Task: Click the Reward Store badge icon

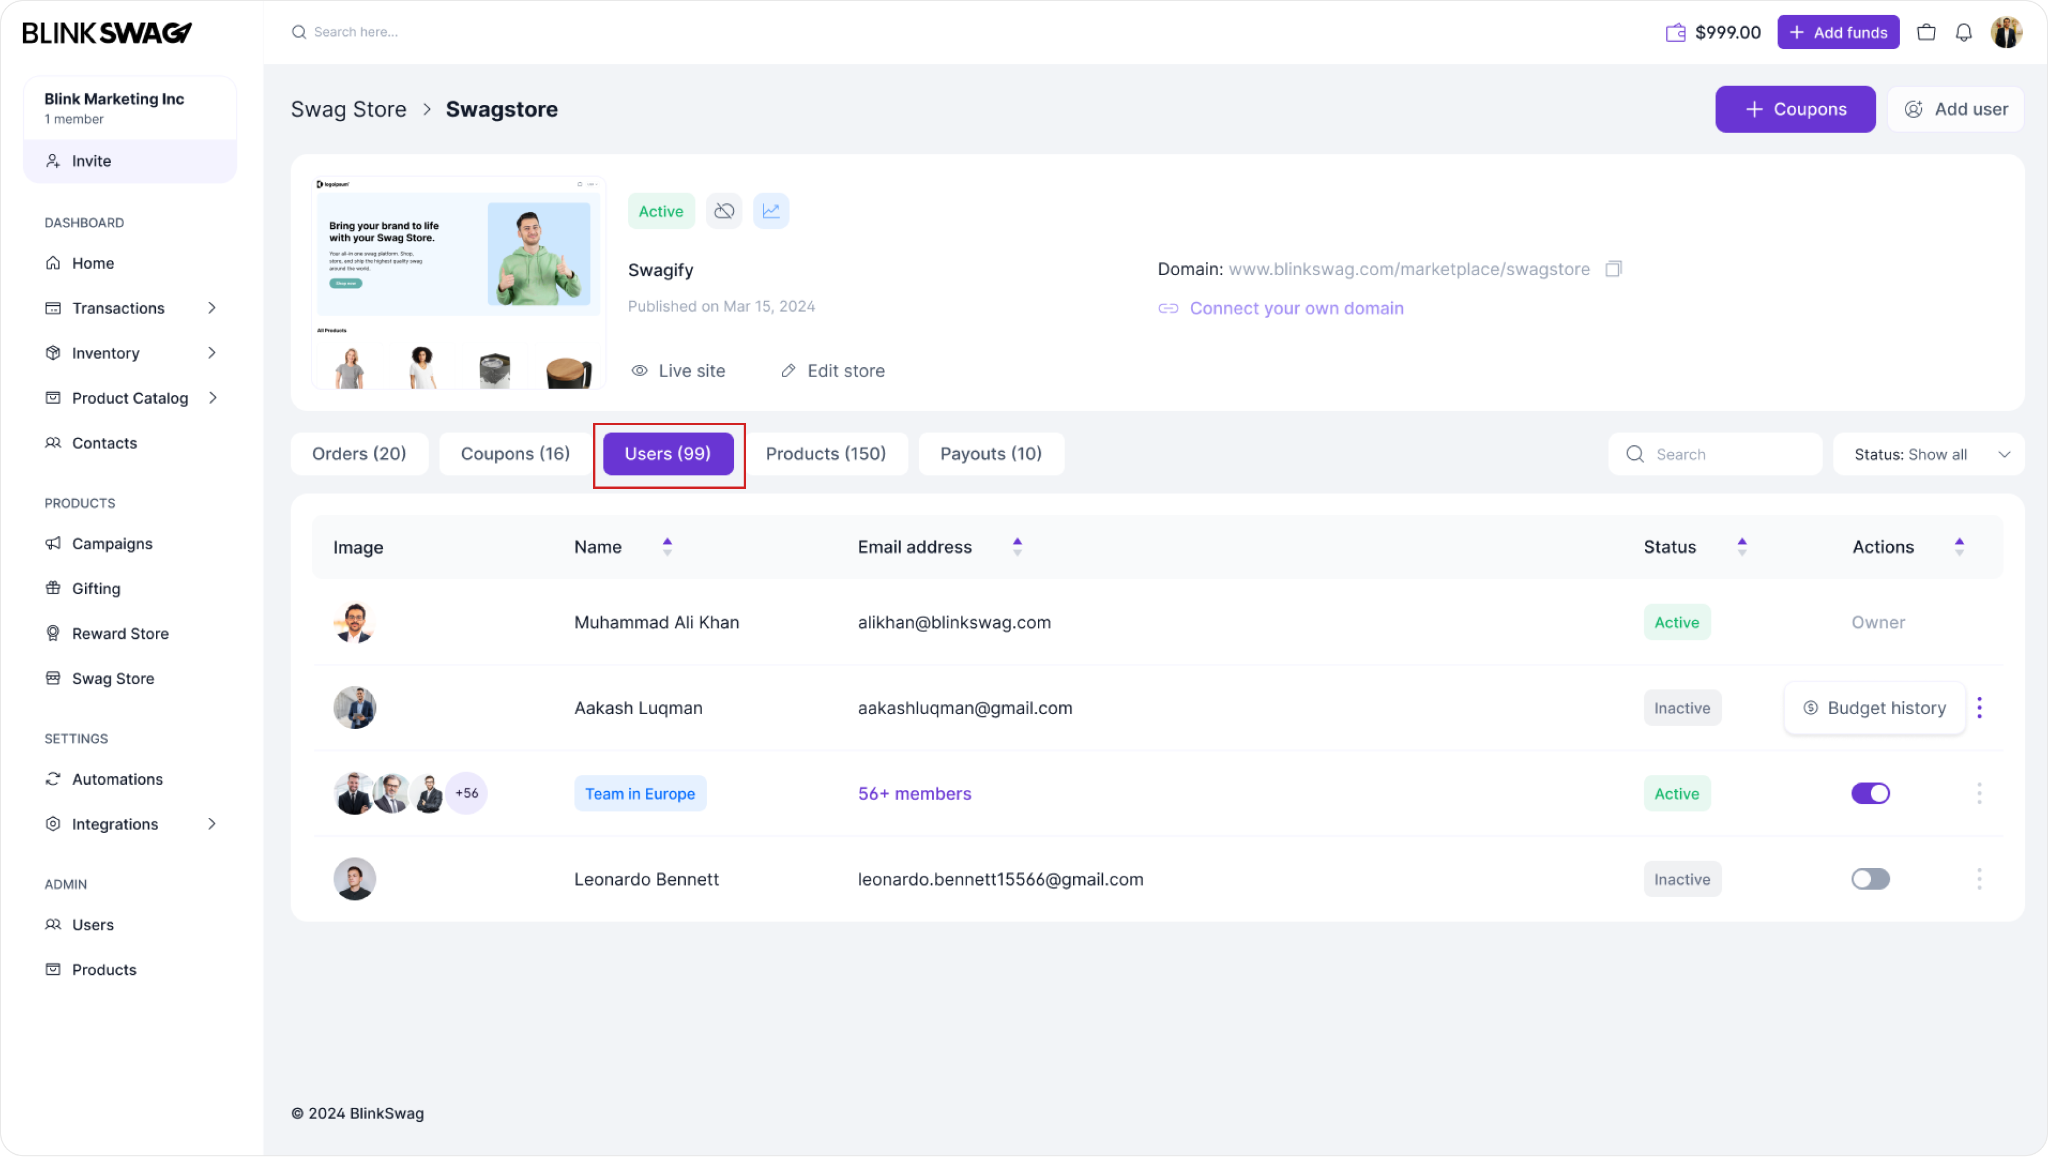Action: 53,633
